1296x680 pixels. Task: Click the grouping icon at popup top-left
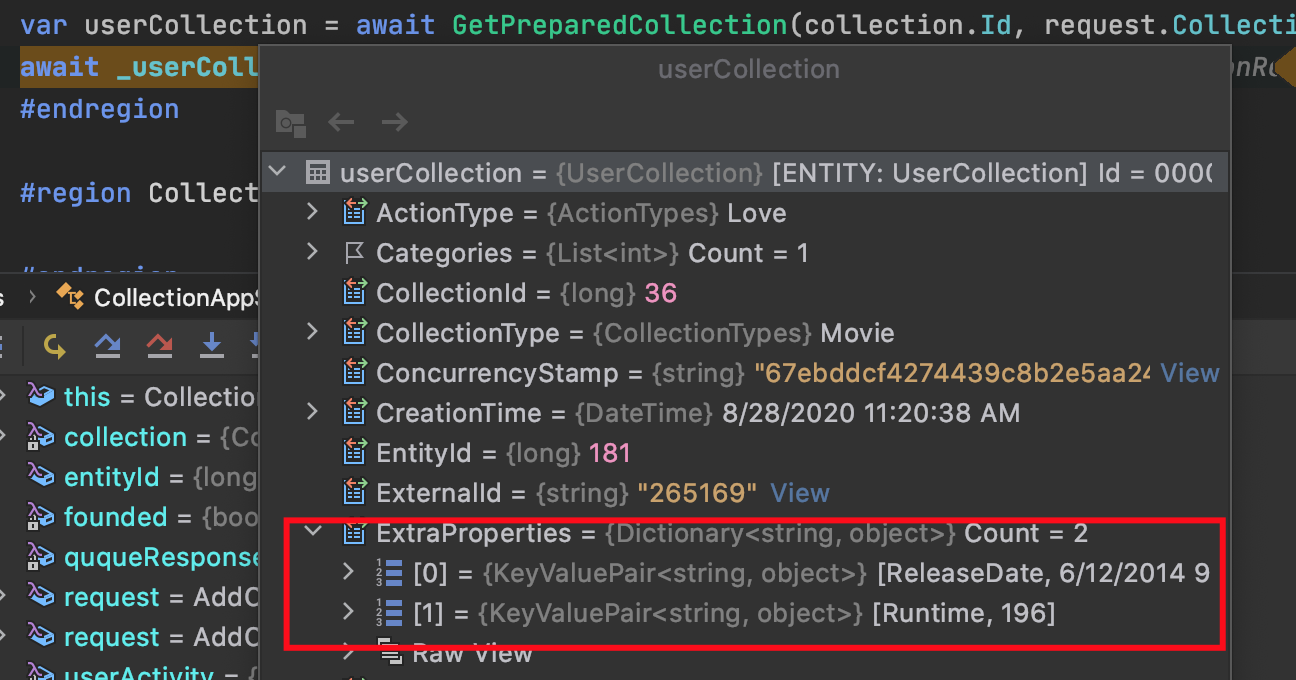[x=290, y=124]
